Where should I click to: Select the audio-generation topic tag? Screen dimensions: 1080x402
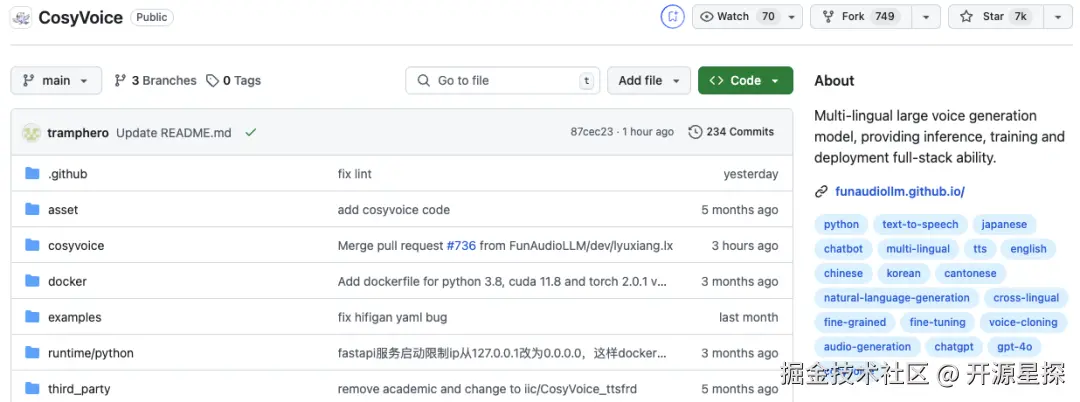pyautogui.click(x=867, y=347)
